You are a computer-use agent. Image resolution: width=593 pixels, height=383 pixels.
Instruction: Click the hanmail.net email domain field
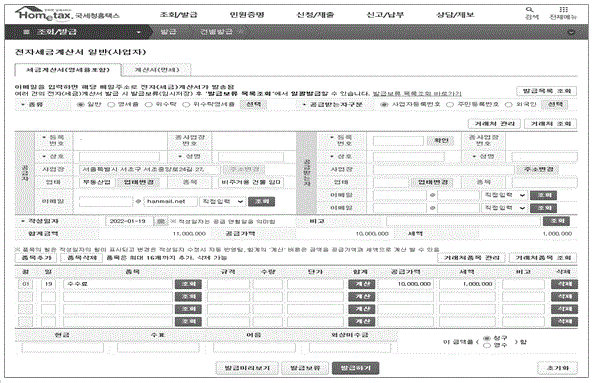171,202
